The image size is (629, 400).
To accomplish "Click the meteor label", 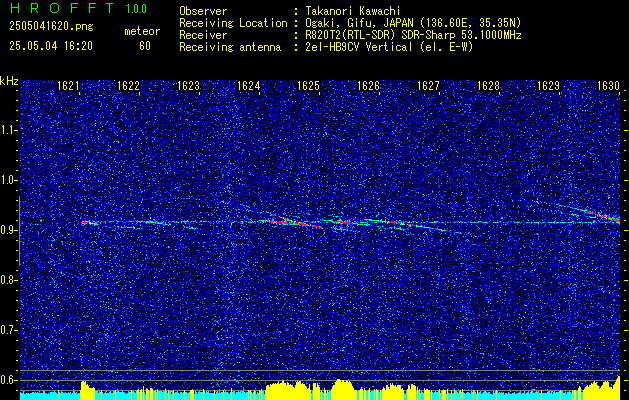I will [142, 31].
